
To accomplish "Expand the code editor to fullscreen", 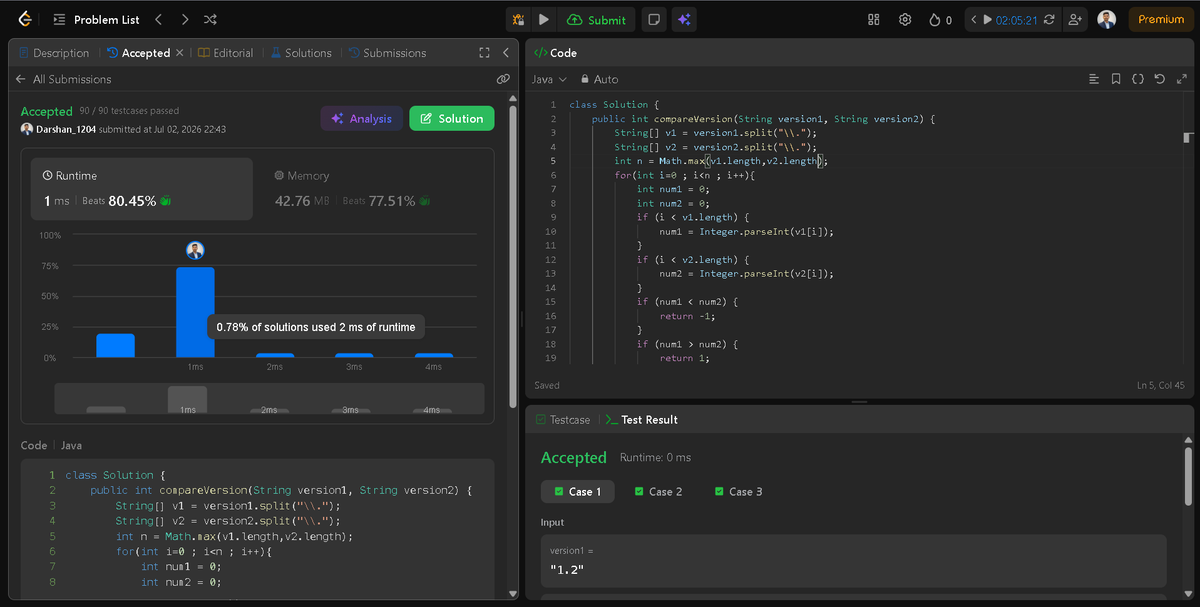I will 1181,79.
